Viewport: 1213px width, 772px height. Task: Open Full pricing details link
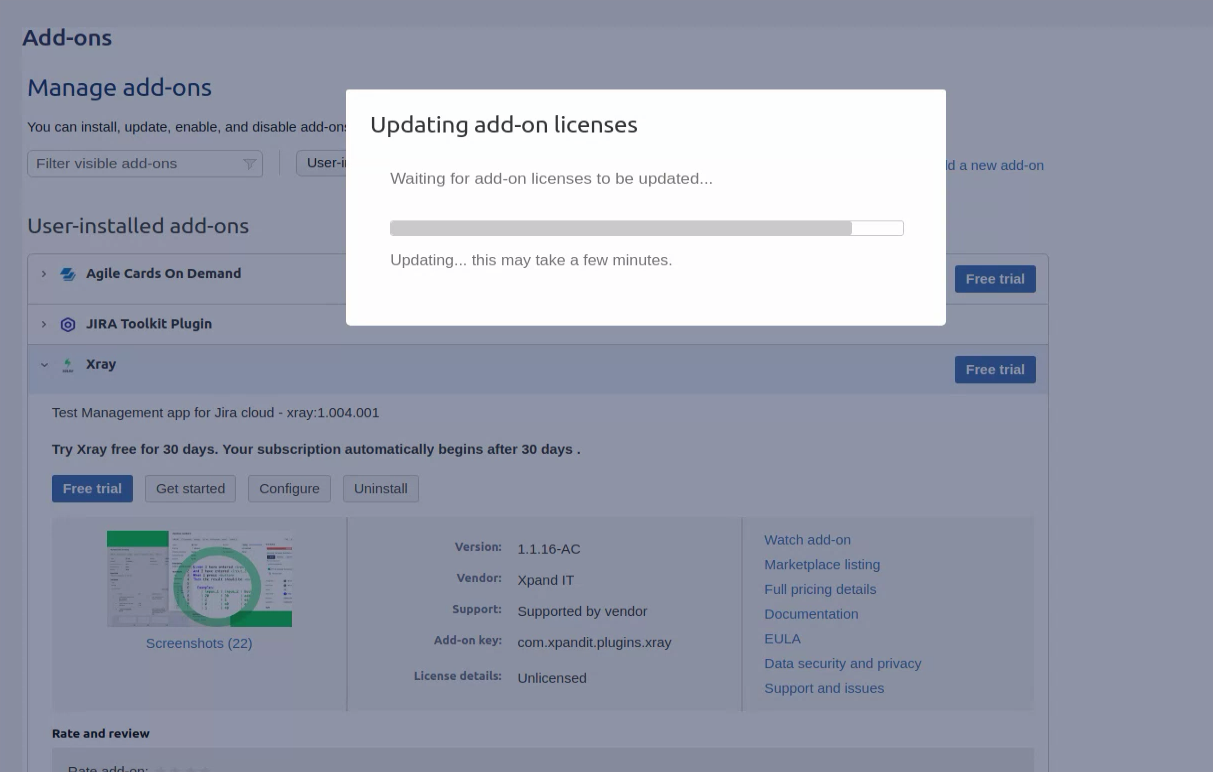click(x=820, y=589)
